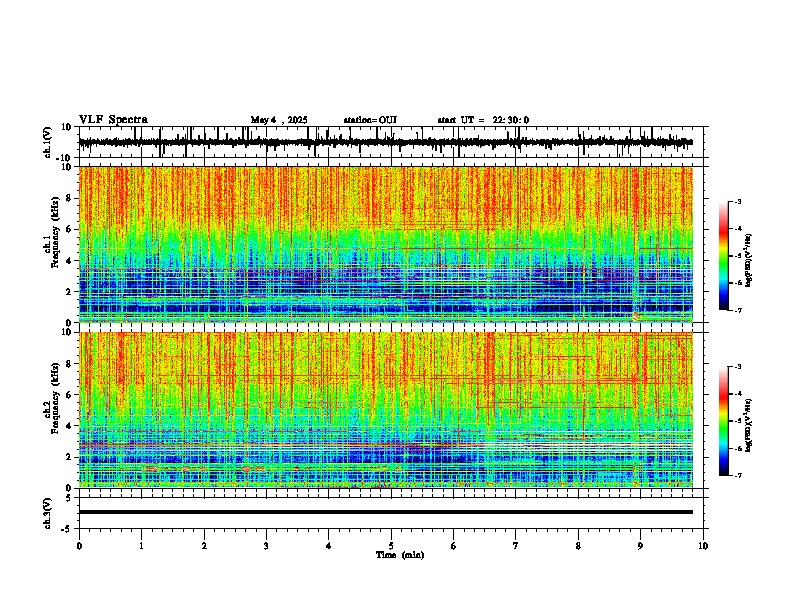Click the "ch.1(V)" axis label of the top waveform
This screenshot has width=792, height=612.
click(x=48, y=142)
